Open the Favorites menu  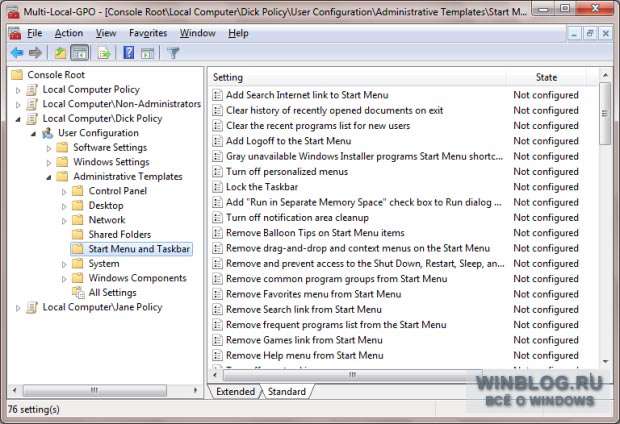[x=148, y=33]
